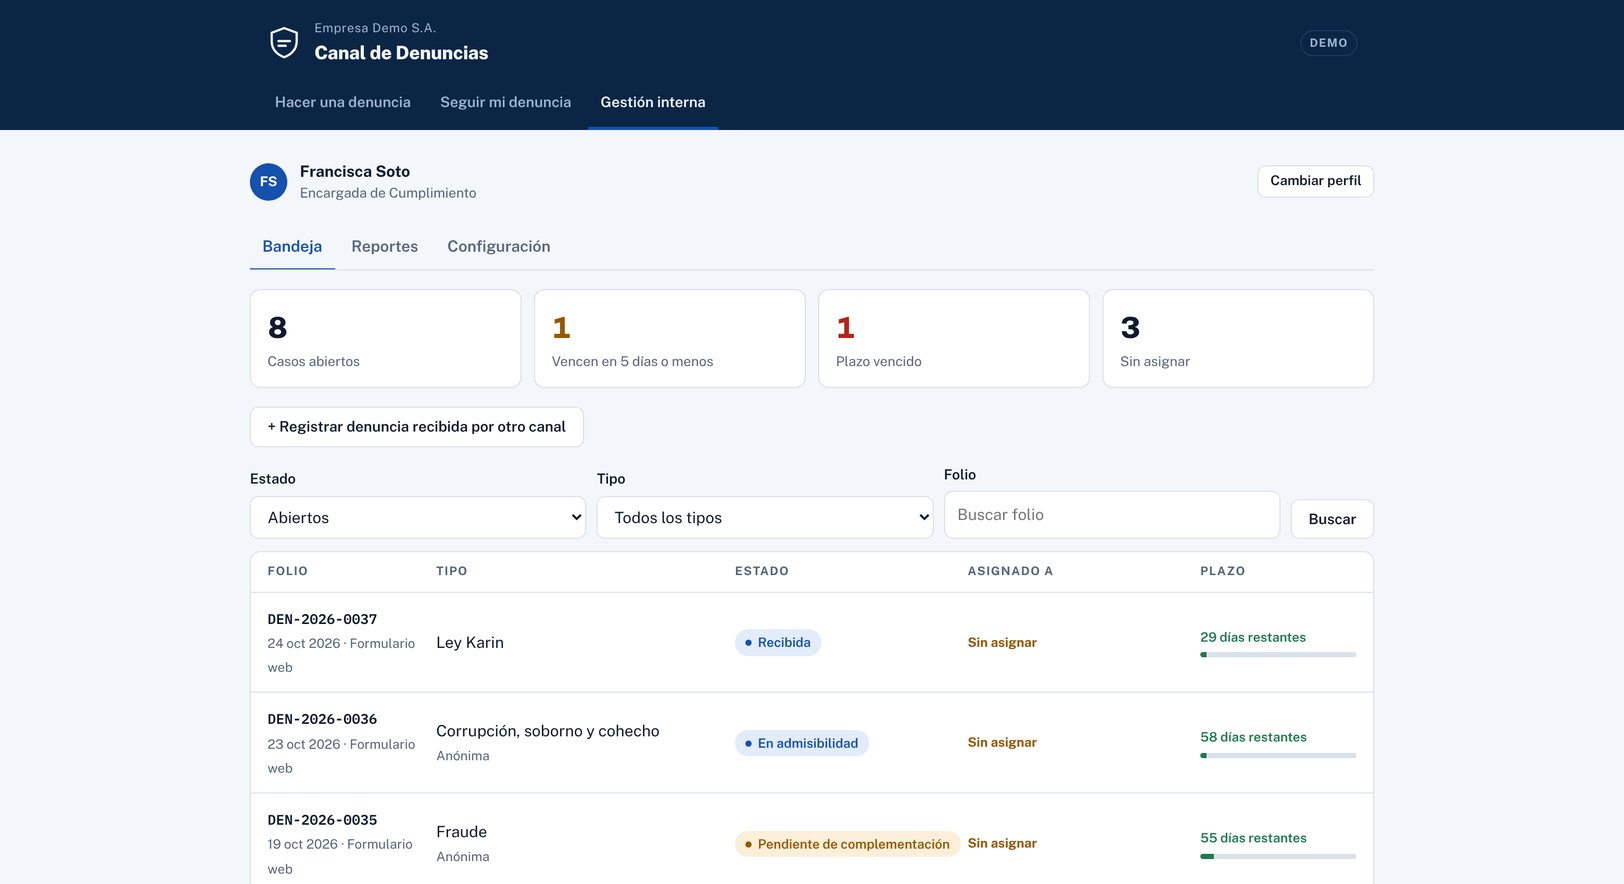The height and width of the screenshot is (884, 1624).
Task: Click the shield logo icon in header
Action: pos(284,43)
